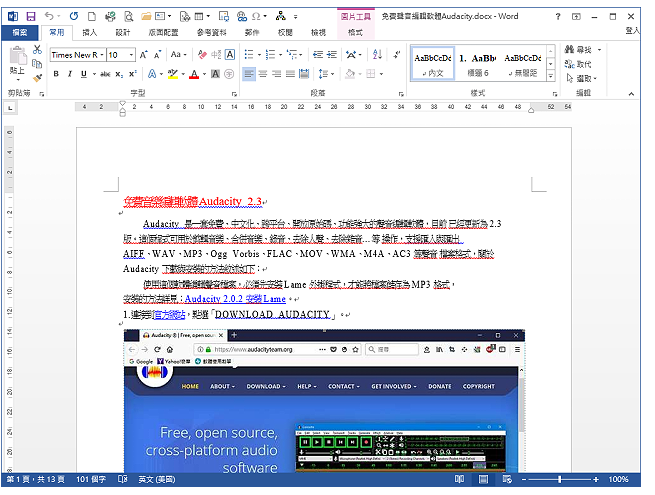Expand the Styles gallery more arrow
Screen dimensions: 655x495
coord(551,76)
